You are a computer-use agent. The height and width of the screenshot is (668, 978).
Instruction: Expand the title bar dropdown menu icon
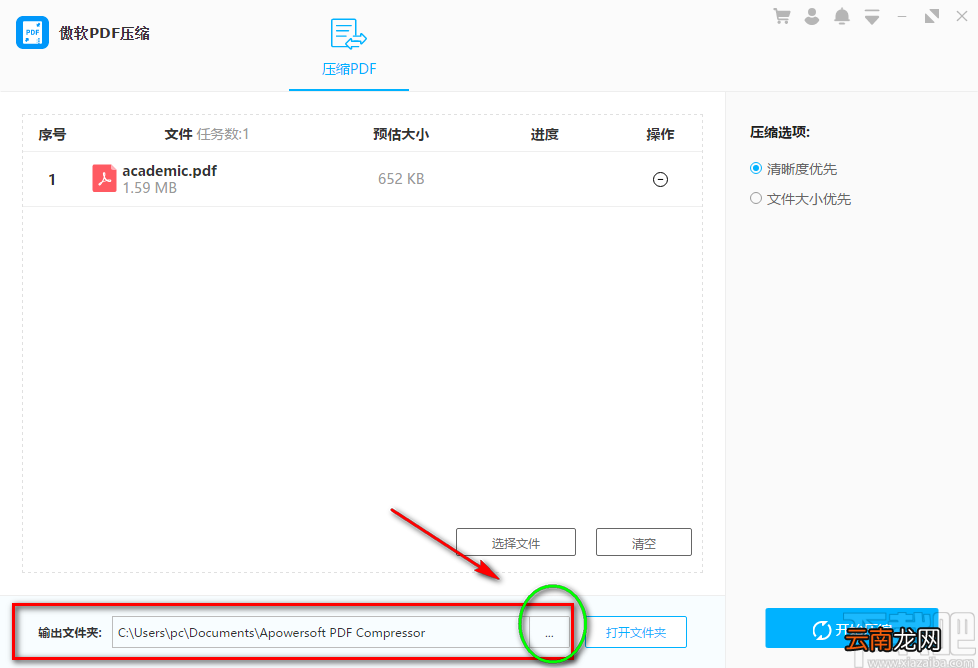(x=872, y=17)
